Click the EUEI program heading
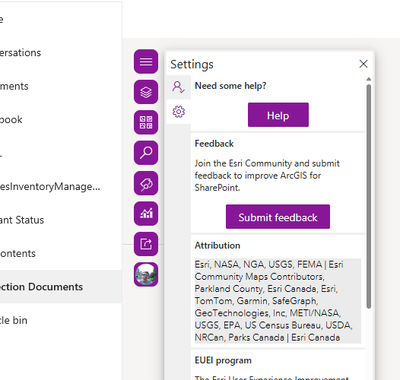Image resolution: width=400 pixels, height=380 pixels. [223, 361]
